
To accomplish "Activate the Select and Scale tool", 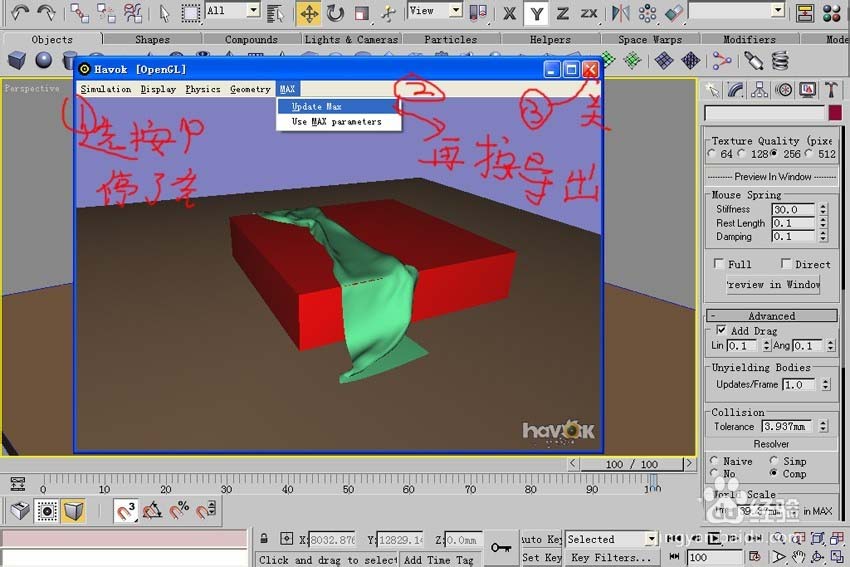I will click(362, 13).
